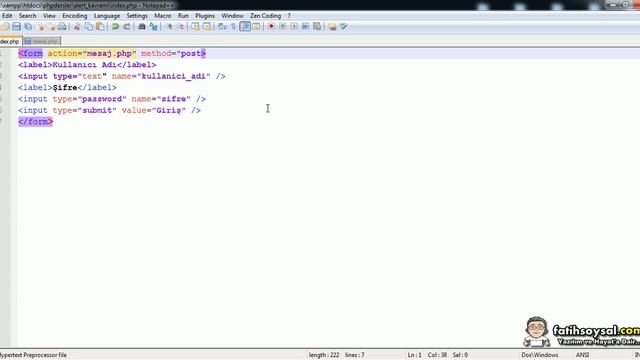Click the Copy toolbar icon
640x360 pixels.
click(89, 27)
